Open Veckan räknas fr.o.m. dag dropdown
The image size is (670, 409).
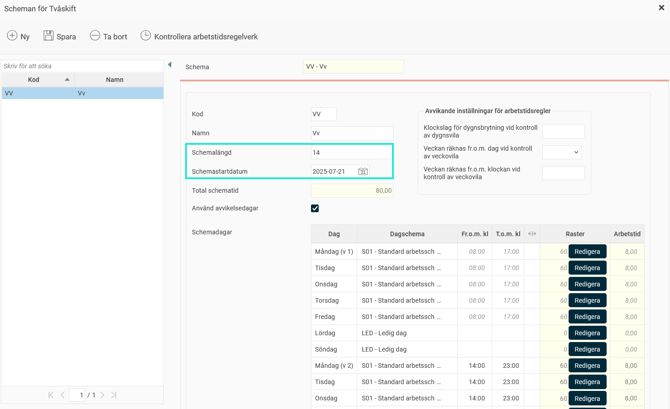pos(562,152)
